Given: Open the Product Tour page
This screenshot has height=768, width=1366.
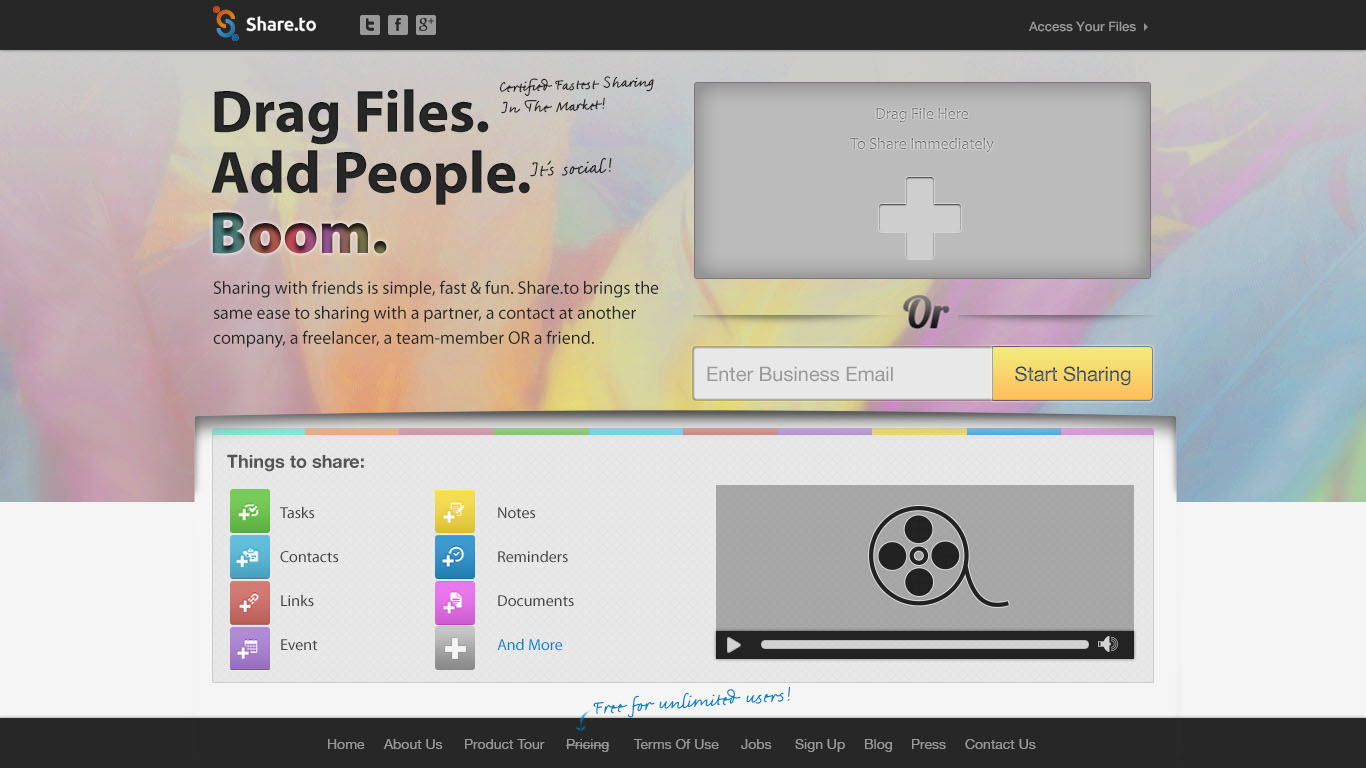Looking at the screenshot, I should [503, 744].
